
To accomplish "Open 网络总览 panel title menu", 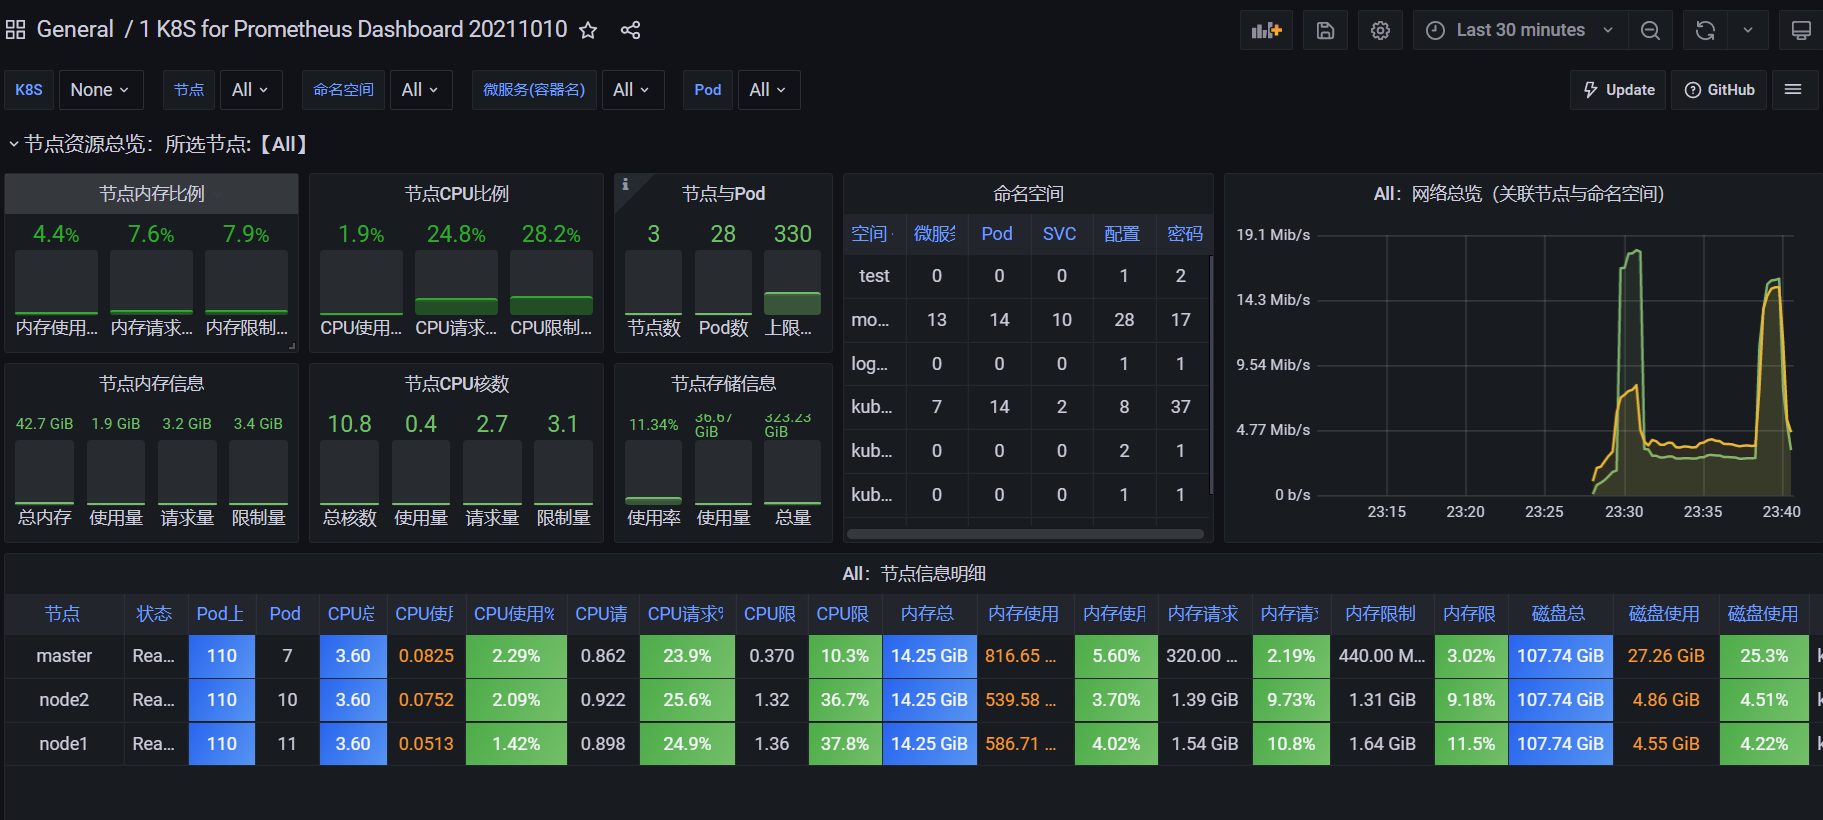I will click(x=1519, y=194).
